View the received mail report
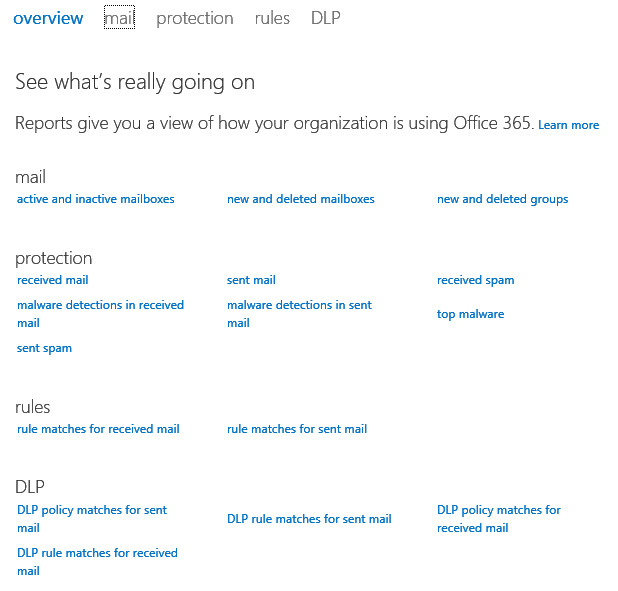The image size is (618, 591). (53, 280)
